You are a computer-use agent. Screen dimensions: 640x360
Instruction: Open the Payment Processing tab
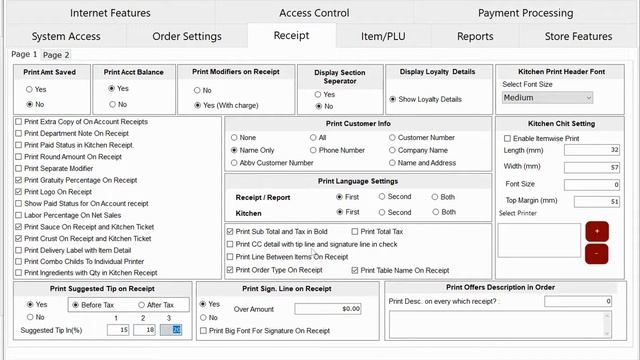coord(525,13)
